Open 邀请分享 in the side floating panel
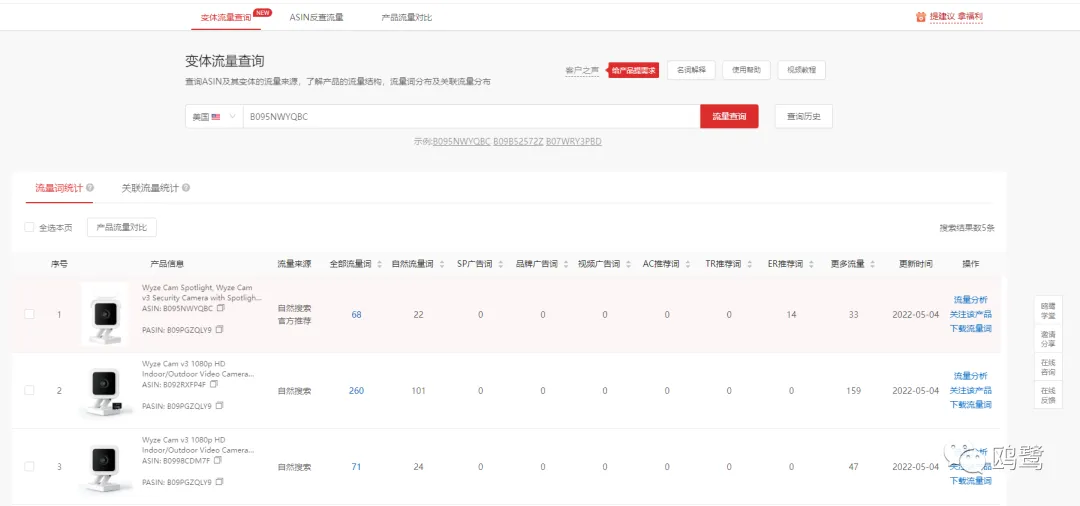 pyautogui.click(x=1048, y=337)
